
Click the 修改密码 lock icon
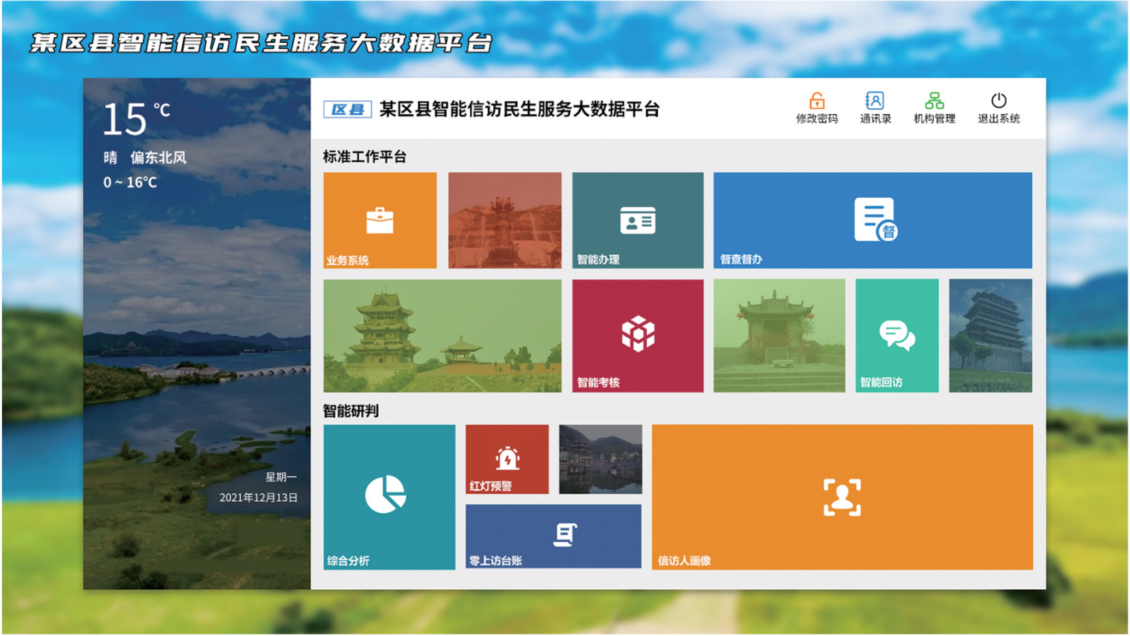tap(817, 102)
